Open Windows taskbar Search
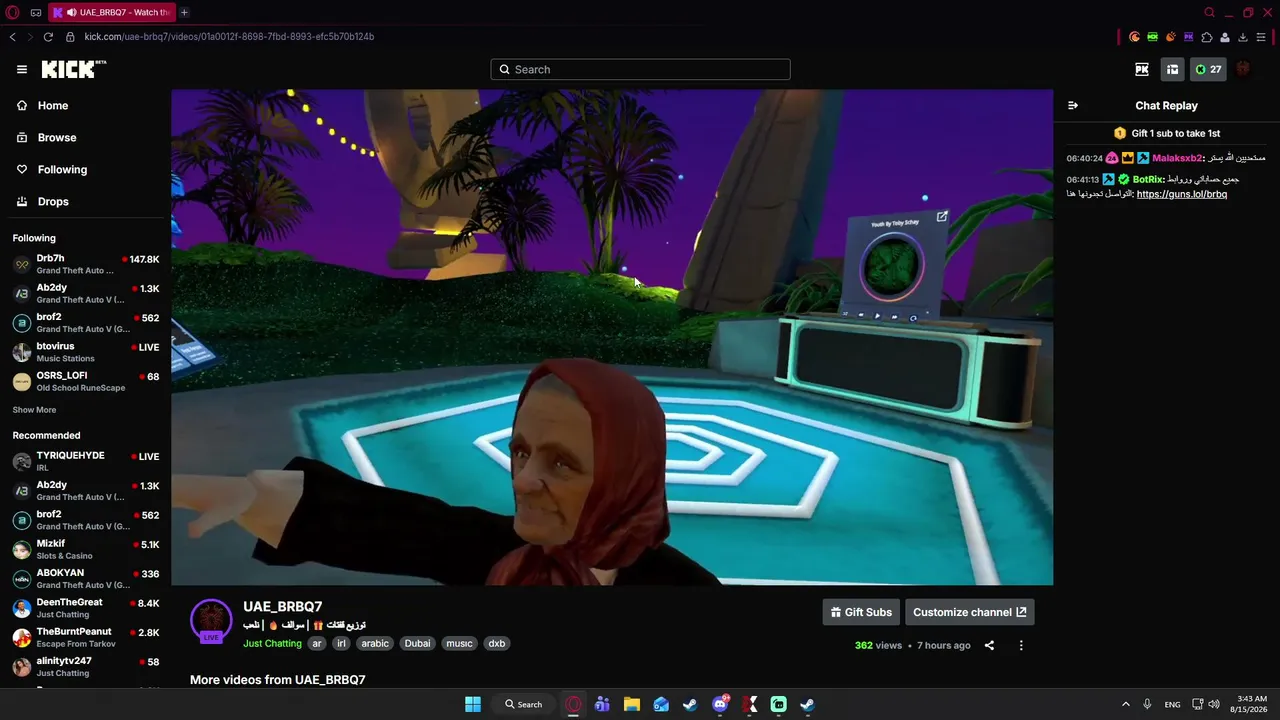 523,704
